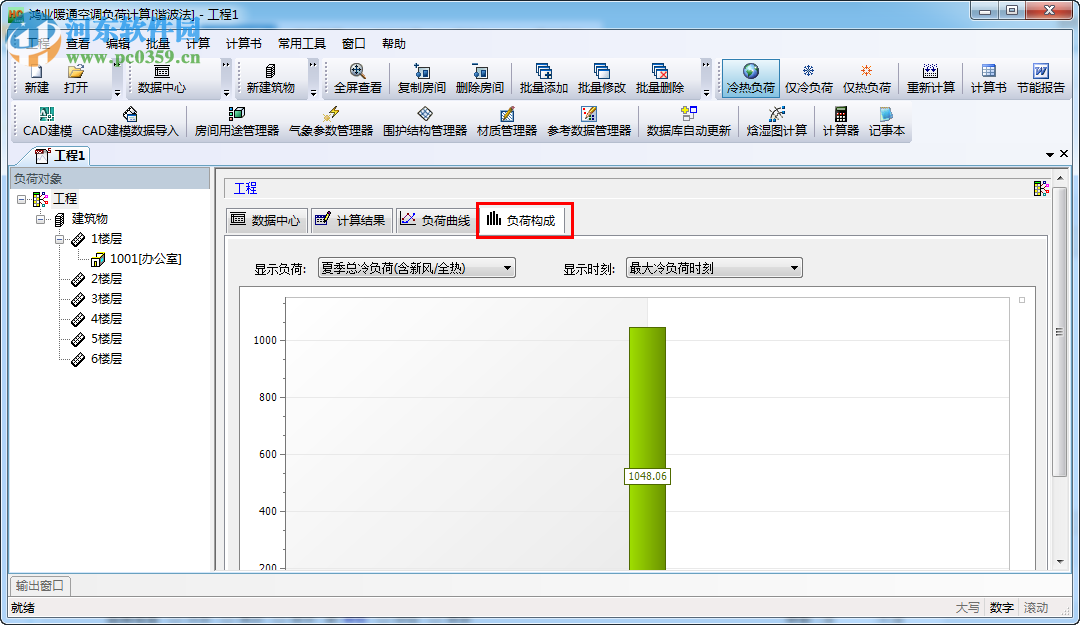Collapse the 1楼层 tree node
This screenshot has width=1080, height=625.
pos(60,239)
